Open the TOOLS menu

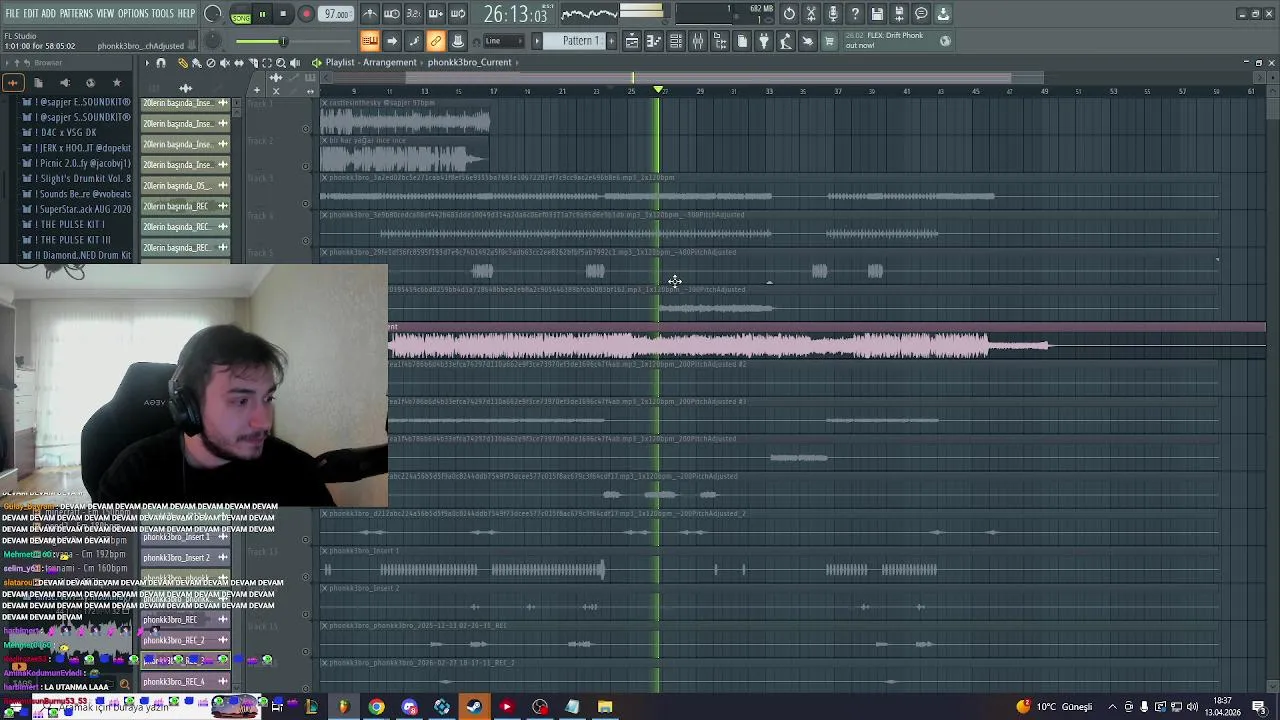click(x=163, y=14)
